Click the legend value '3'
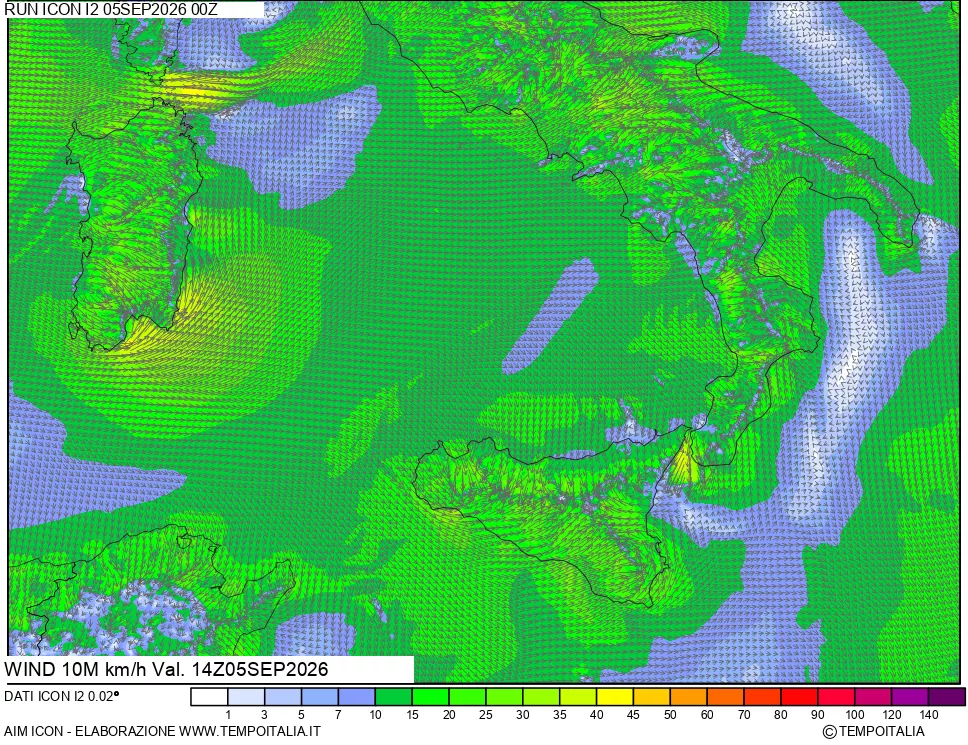The height and width of the screenshot is (745, 968). click(264, 715)
